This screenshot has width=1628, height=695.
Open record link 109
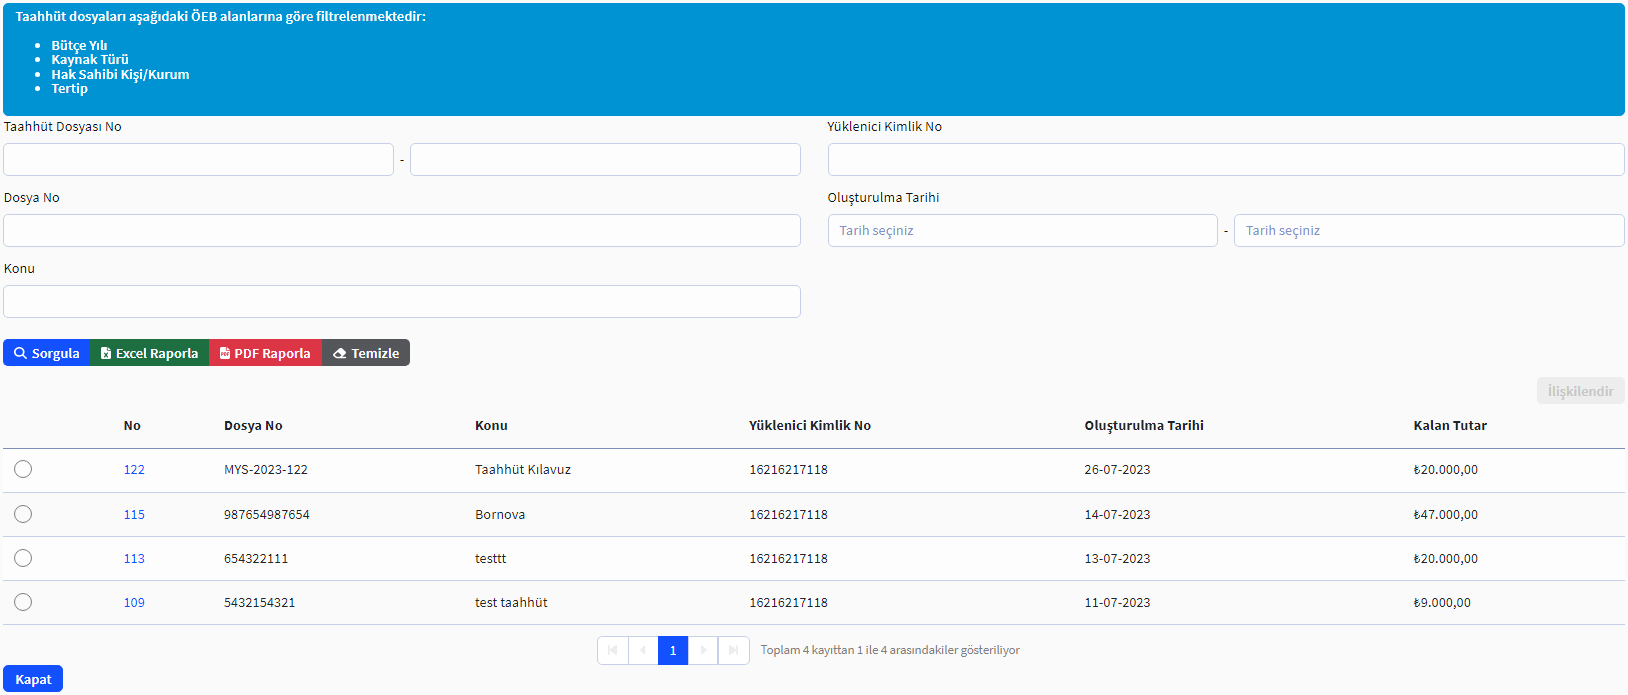pyautogui.click(x=134, y=603)
